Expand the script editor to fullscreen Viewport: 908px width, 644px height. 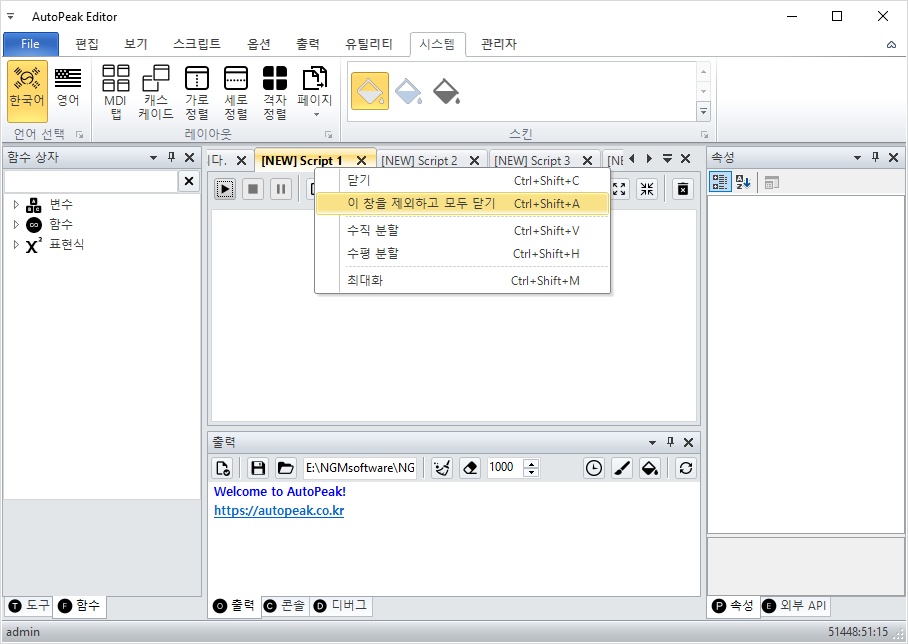pos(619,189)
